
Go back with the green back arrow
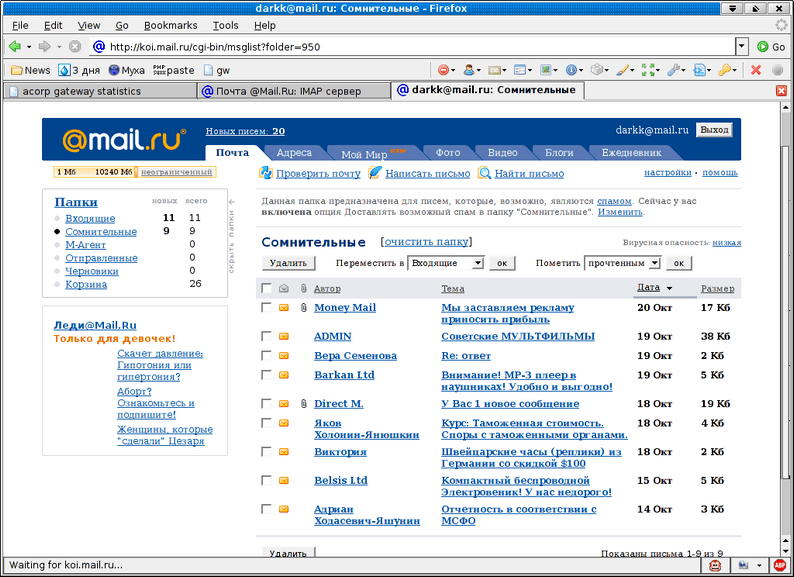click(14, 47)
